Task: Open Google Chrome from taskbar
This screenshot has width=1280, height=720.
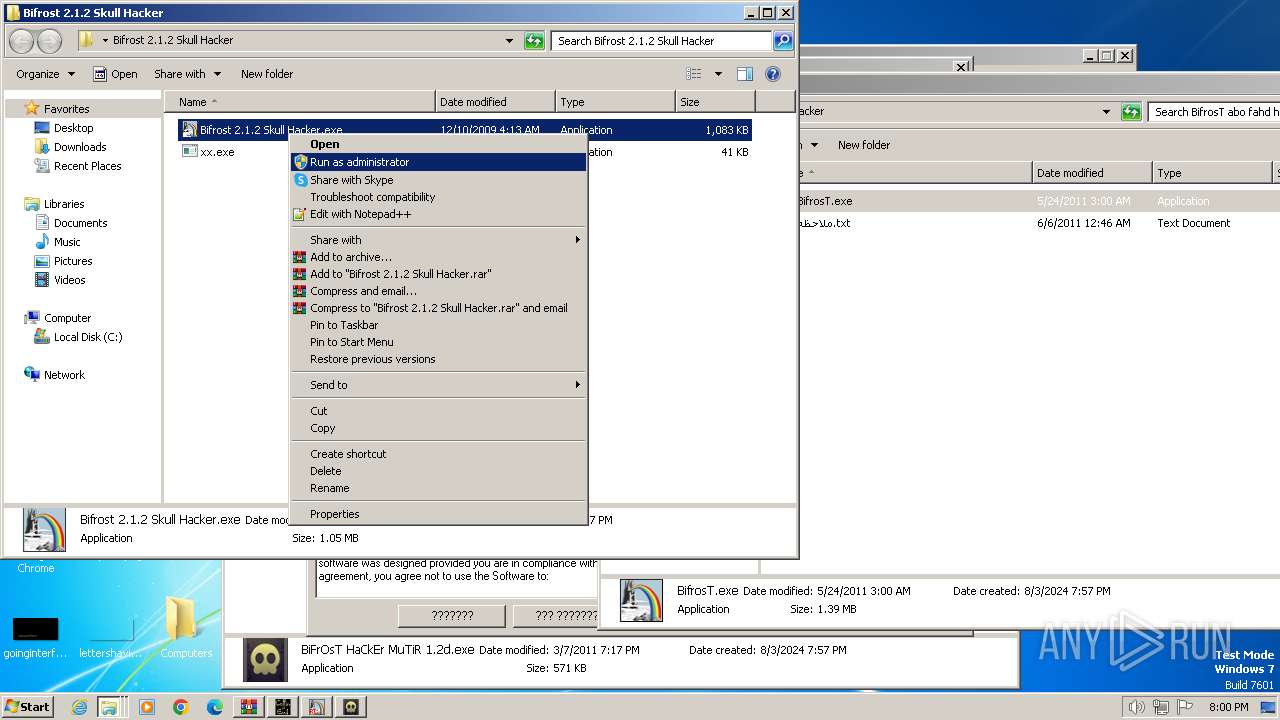Action: tap(180, 707)
